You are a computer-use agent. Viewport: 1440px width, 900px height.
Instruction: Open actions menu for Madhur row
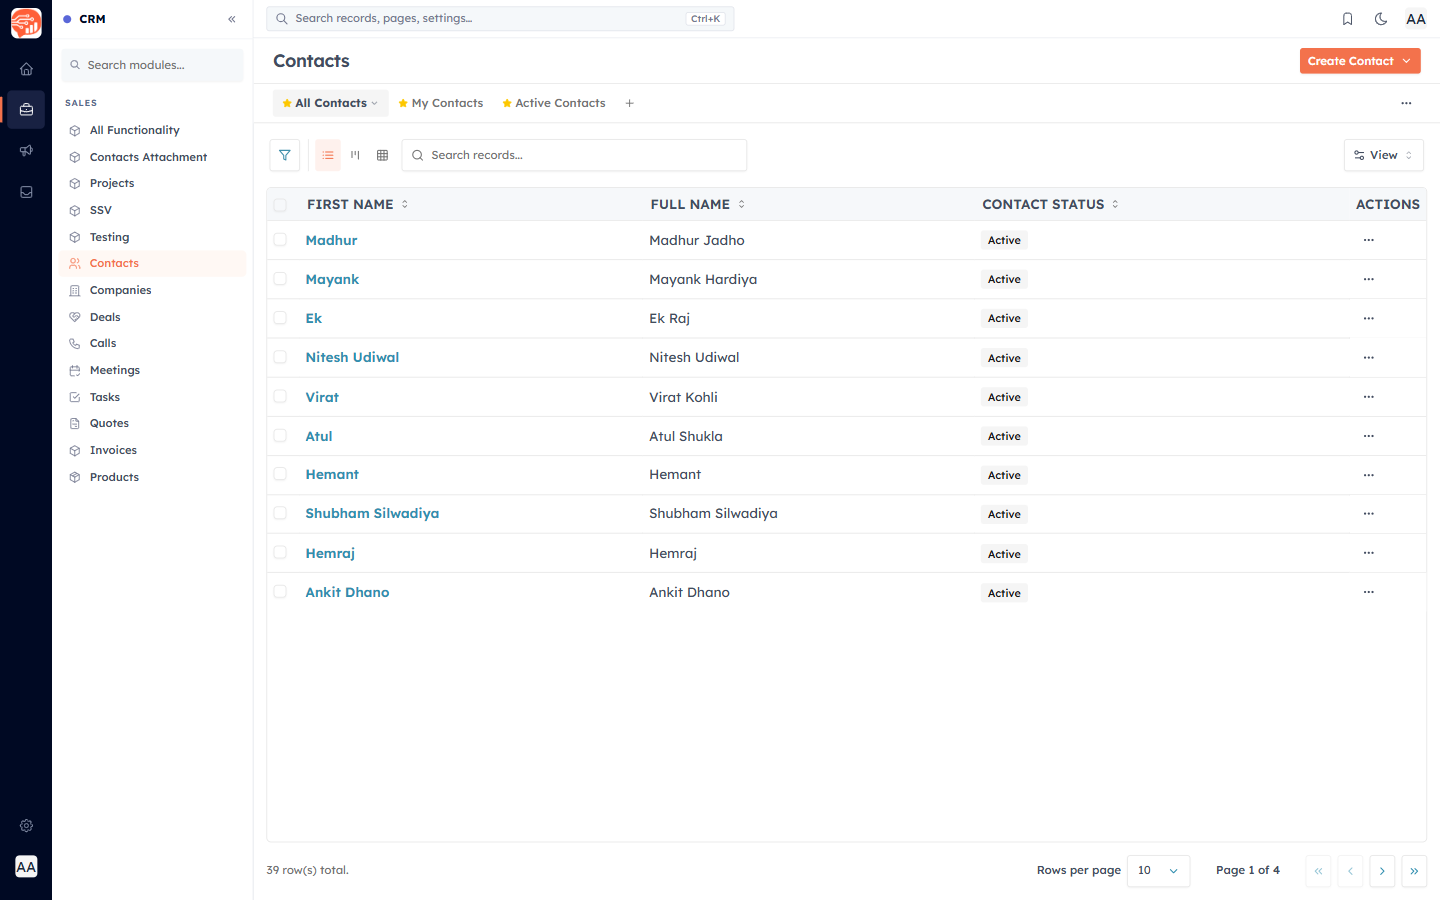(1369, 240)
